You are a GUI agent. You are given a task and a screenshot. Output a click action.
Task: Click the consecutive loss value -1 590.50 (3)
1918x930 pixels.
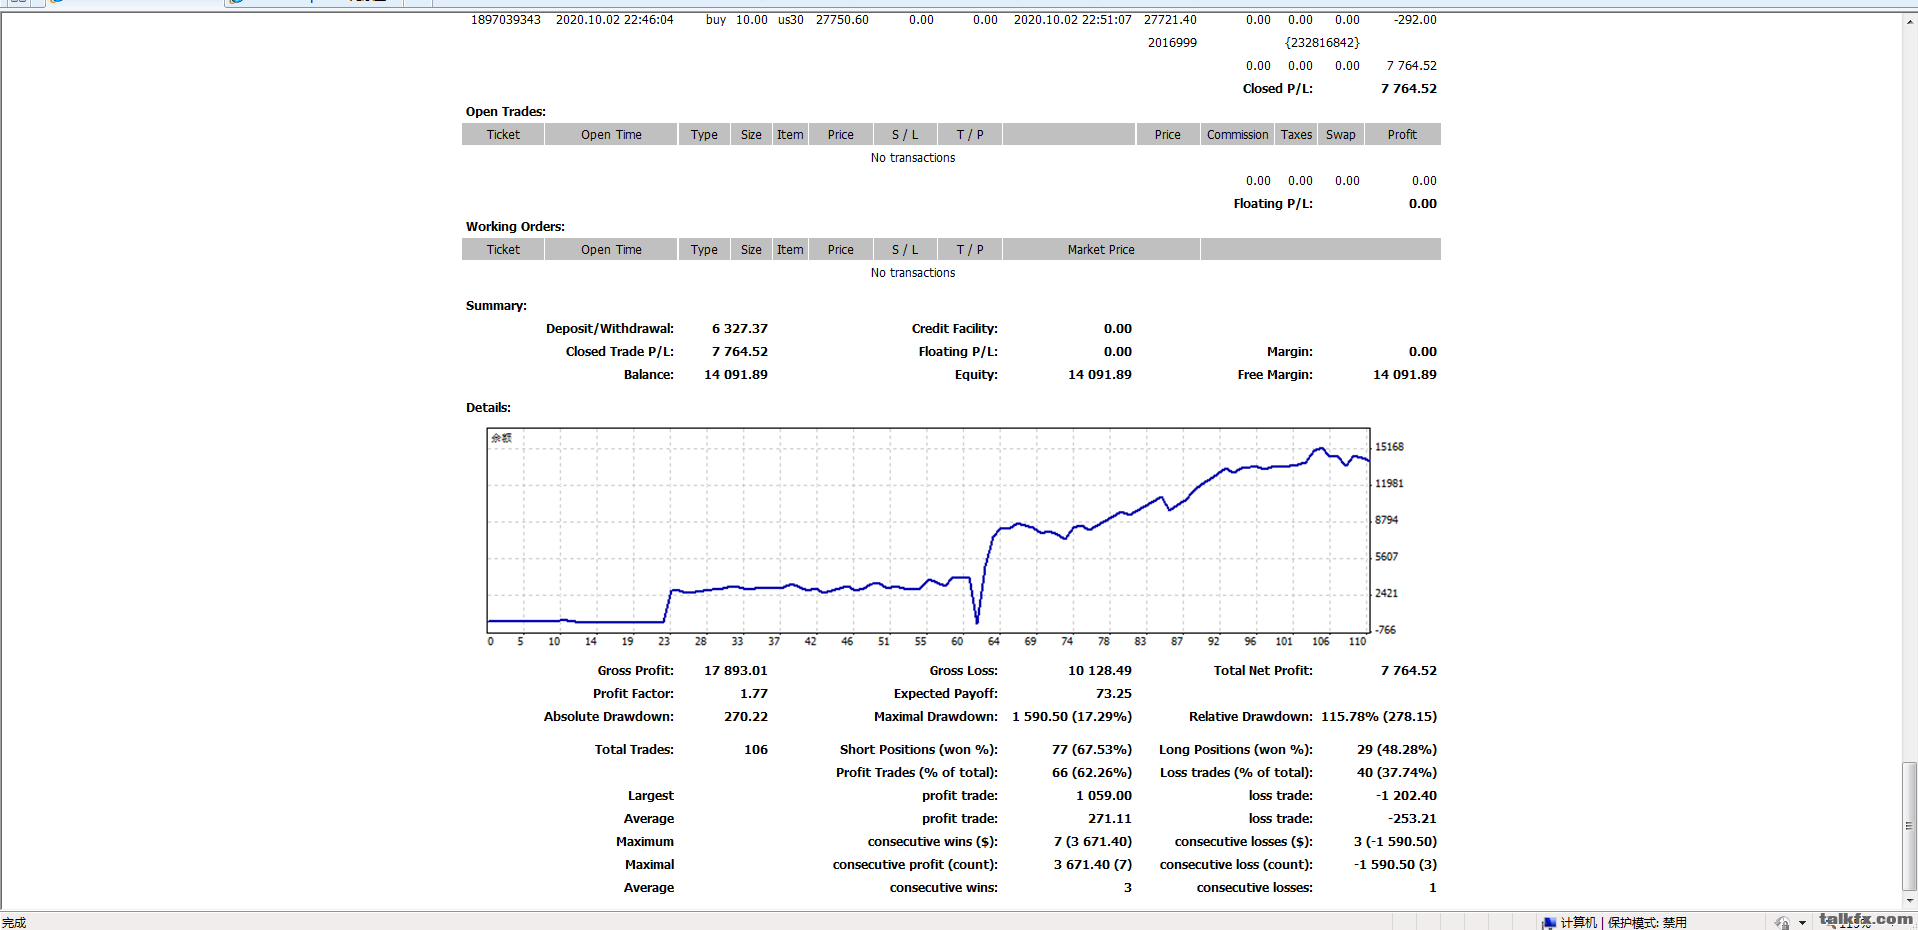[1395, 865]
